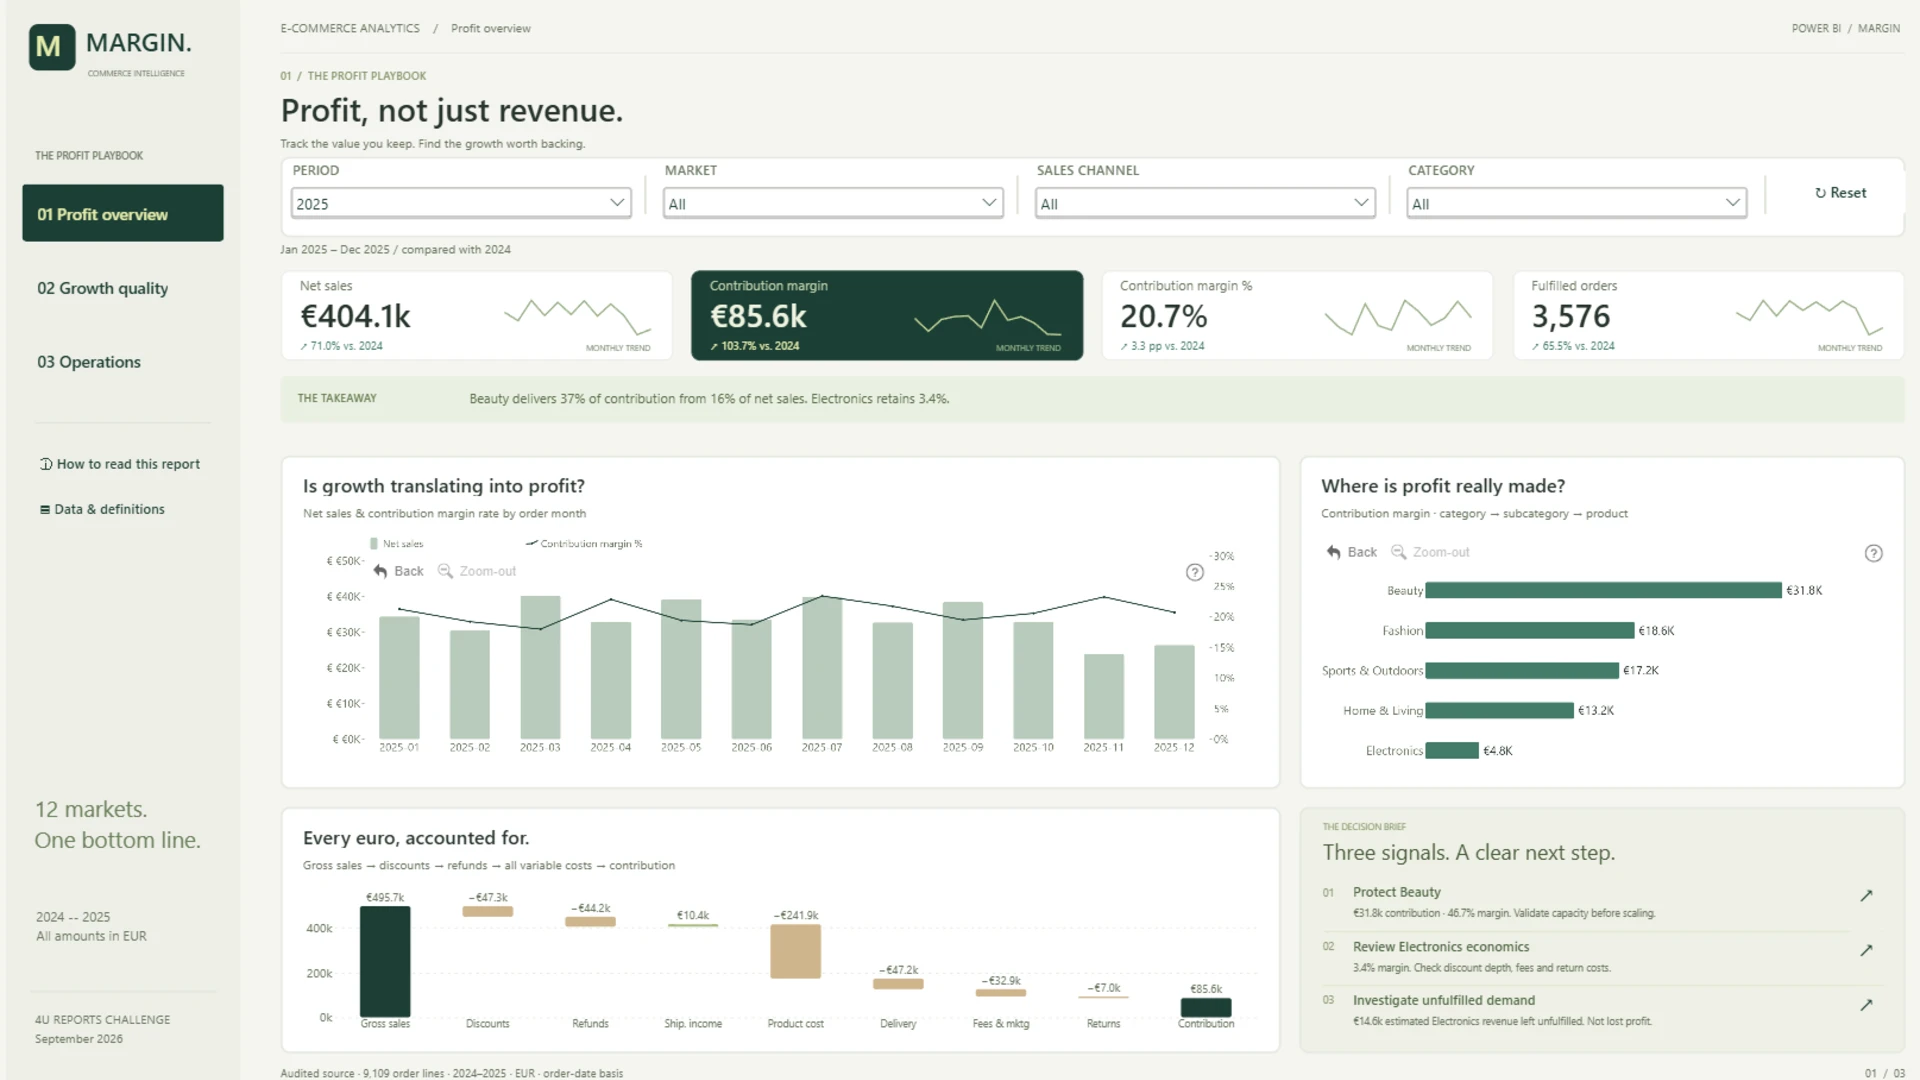Go to 02 Growth quality page
1920x1080 pixels.
pyautogui.click(x=103, y=288)
